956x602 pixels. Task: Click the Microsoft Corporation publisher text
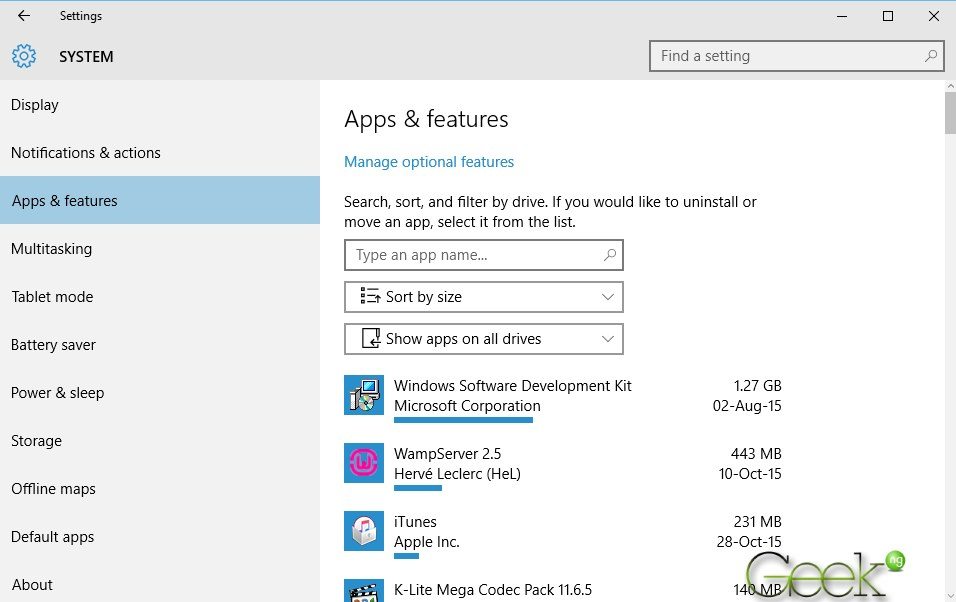click(x=467, y=406)
